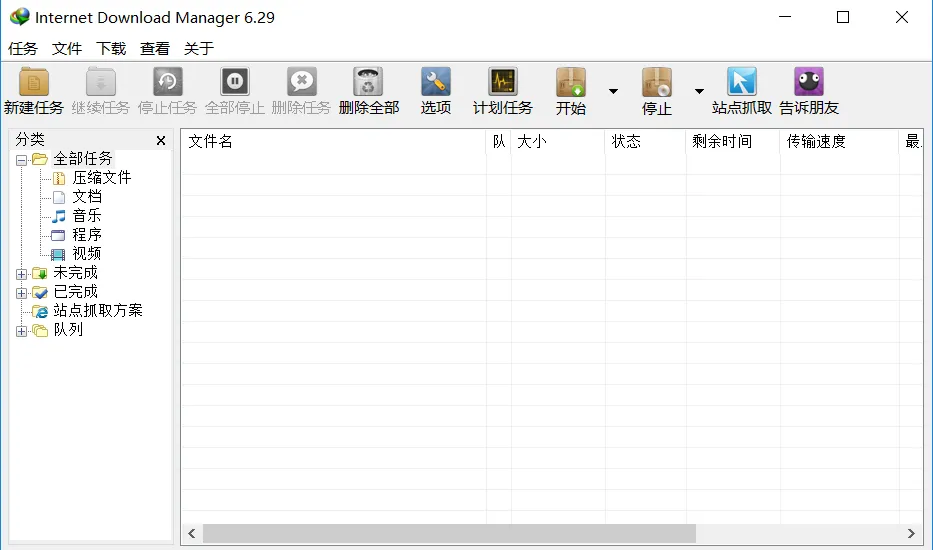Open 选项 settings wrench icon
The height and width of the screenshot is (550, 933).
pos(436,82)
